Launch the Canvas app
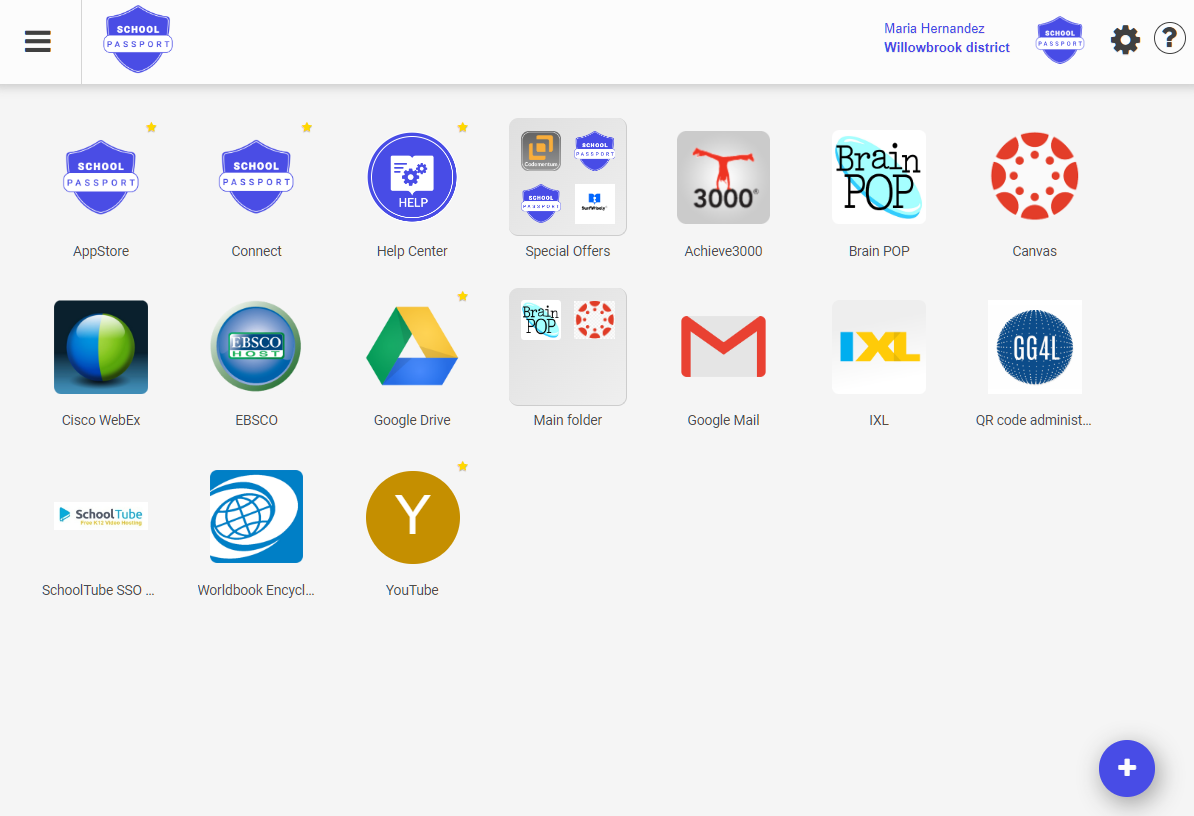Image resolution: width=1194 pixels, height=816 pixels. [1034, 177]
